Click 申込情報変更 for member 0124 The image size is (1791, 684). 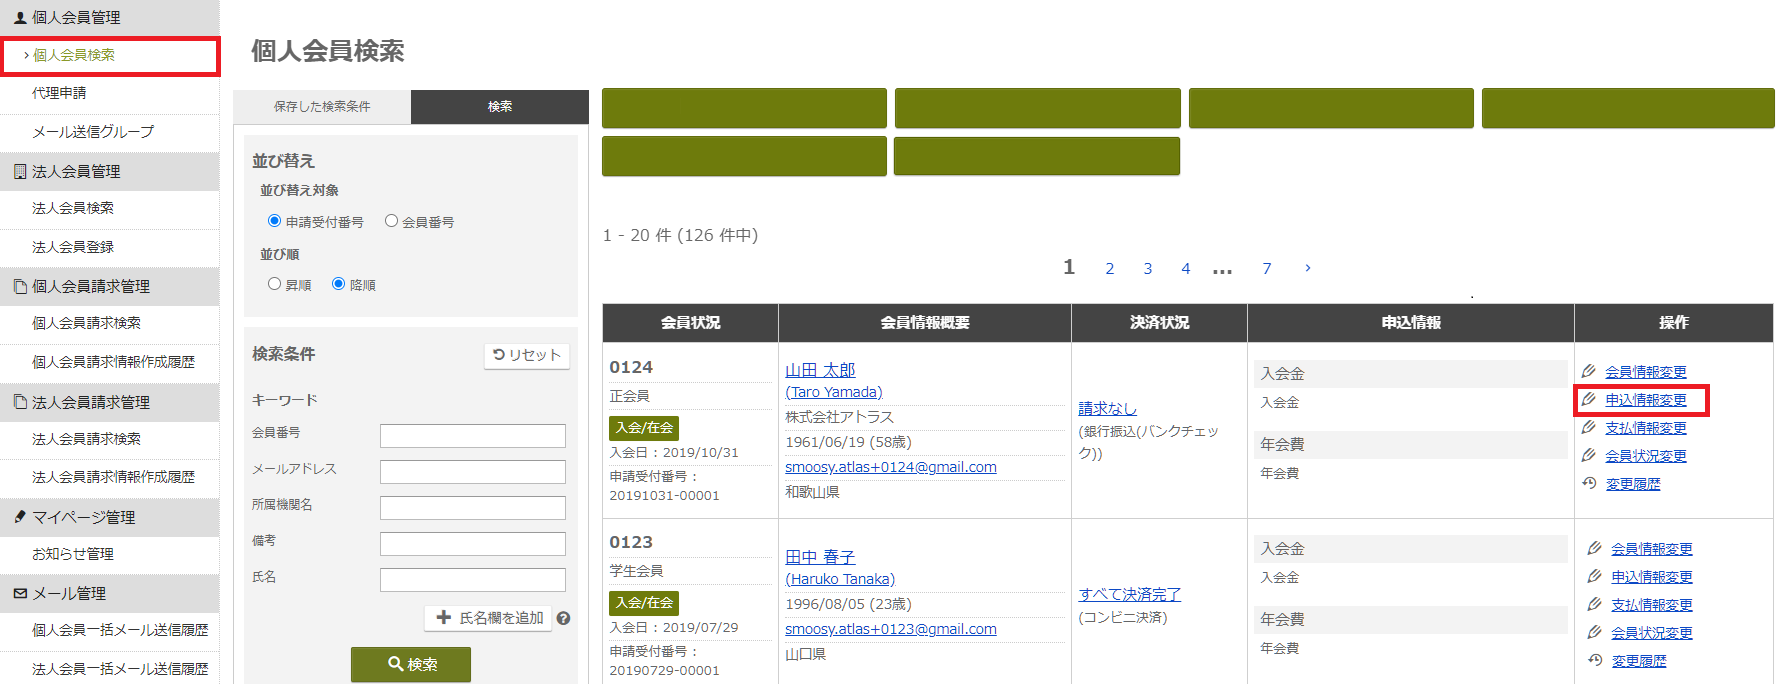(x=1646, y=400)
